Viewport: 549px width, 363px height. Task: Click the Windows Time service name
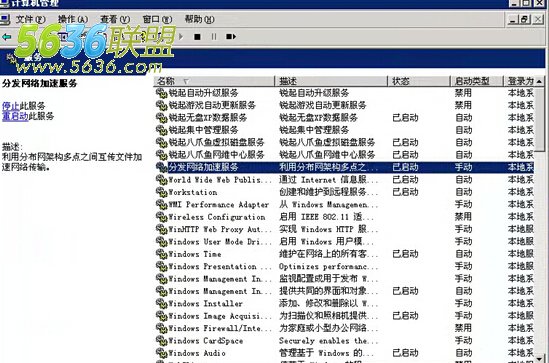[x=195, y=254]
